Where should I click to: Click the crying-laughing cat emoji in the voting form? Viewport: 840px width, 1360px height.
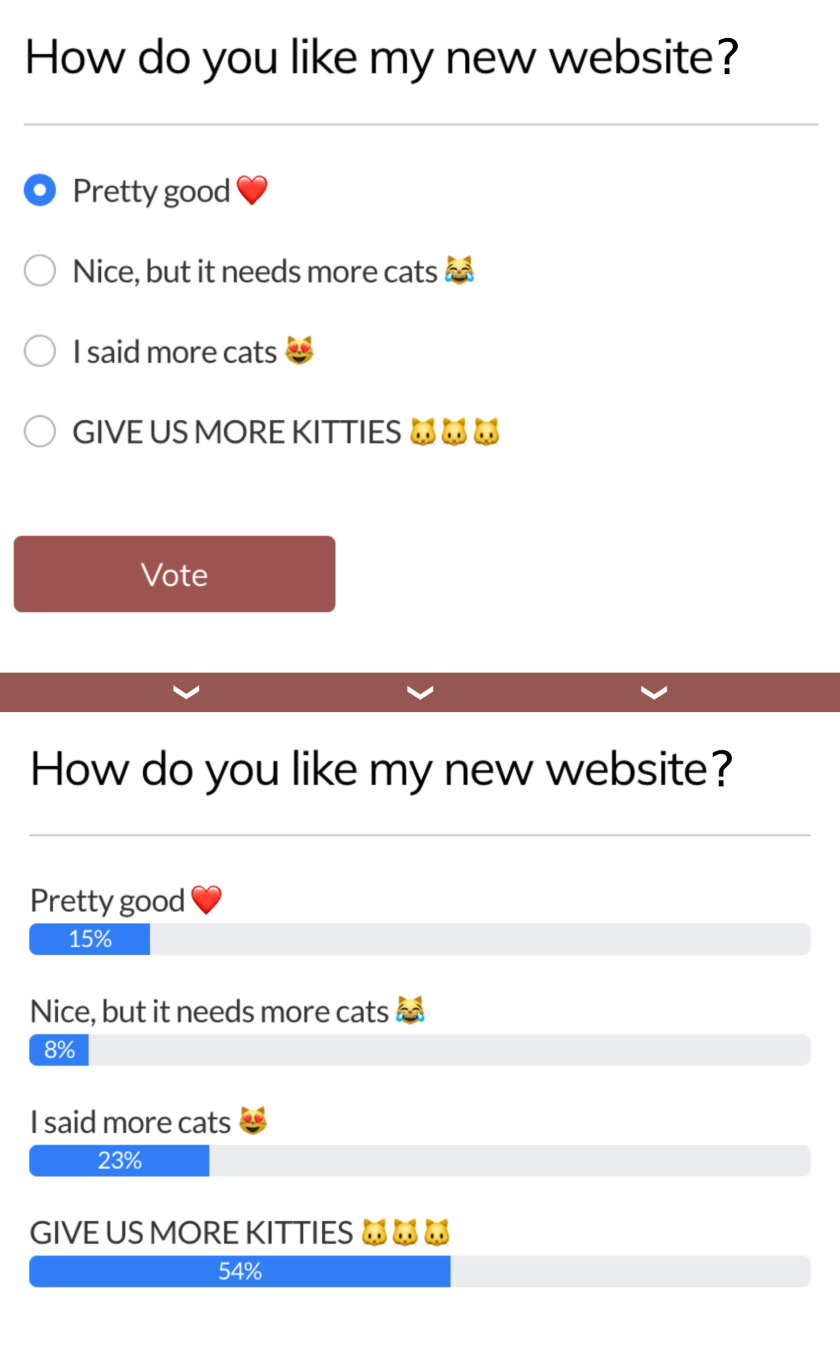coord(459,270)
